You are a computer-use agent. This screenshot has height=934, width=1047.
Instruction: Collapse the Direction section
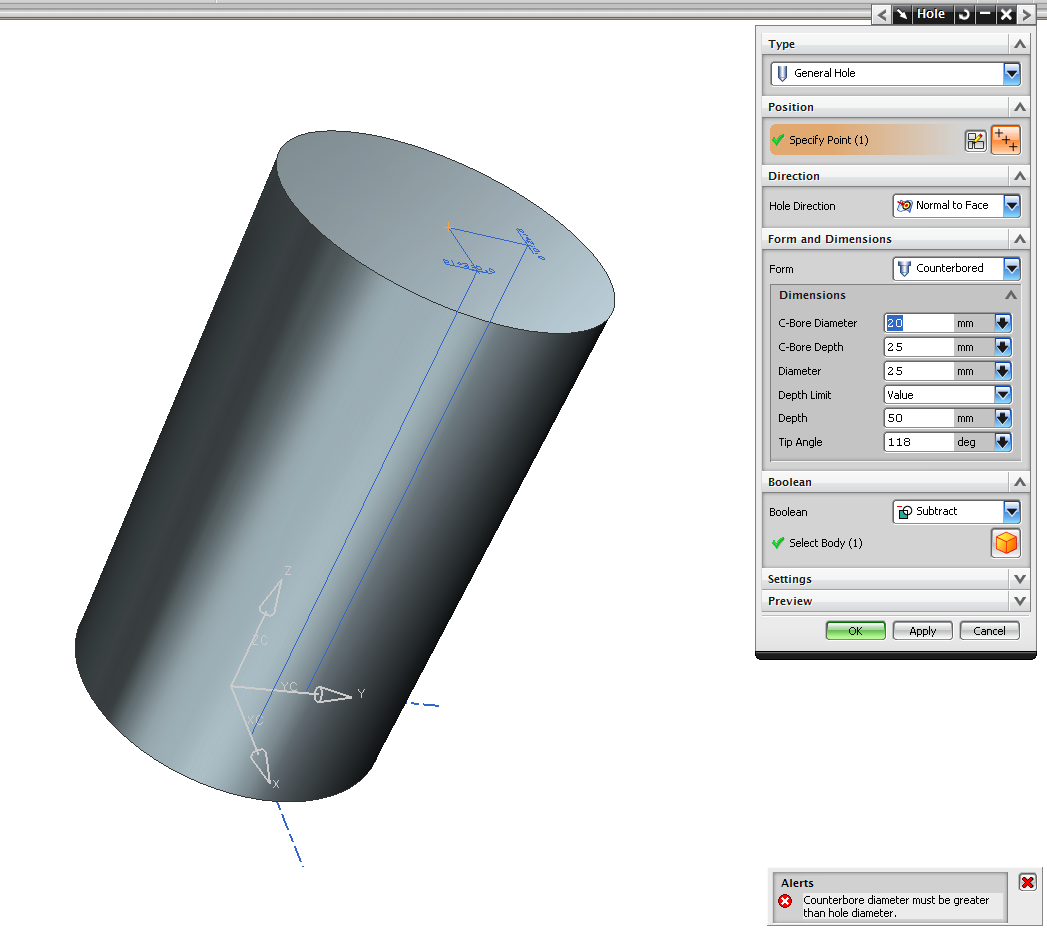click(x=1020, y=176)
